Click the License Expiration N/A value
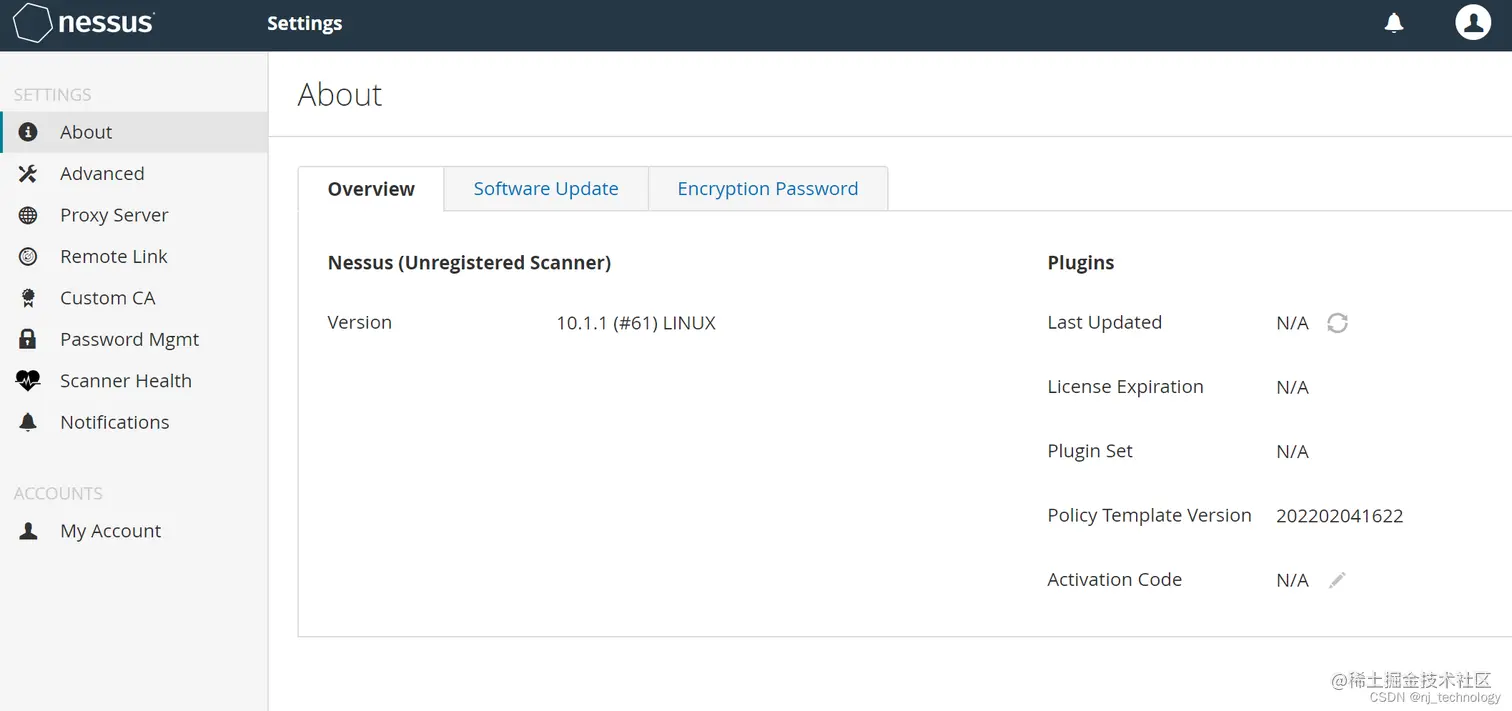 pyautogui.click(x=1292, y=387)
